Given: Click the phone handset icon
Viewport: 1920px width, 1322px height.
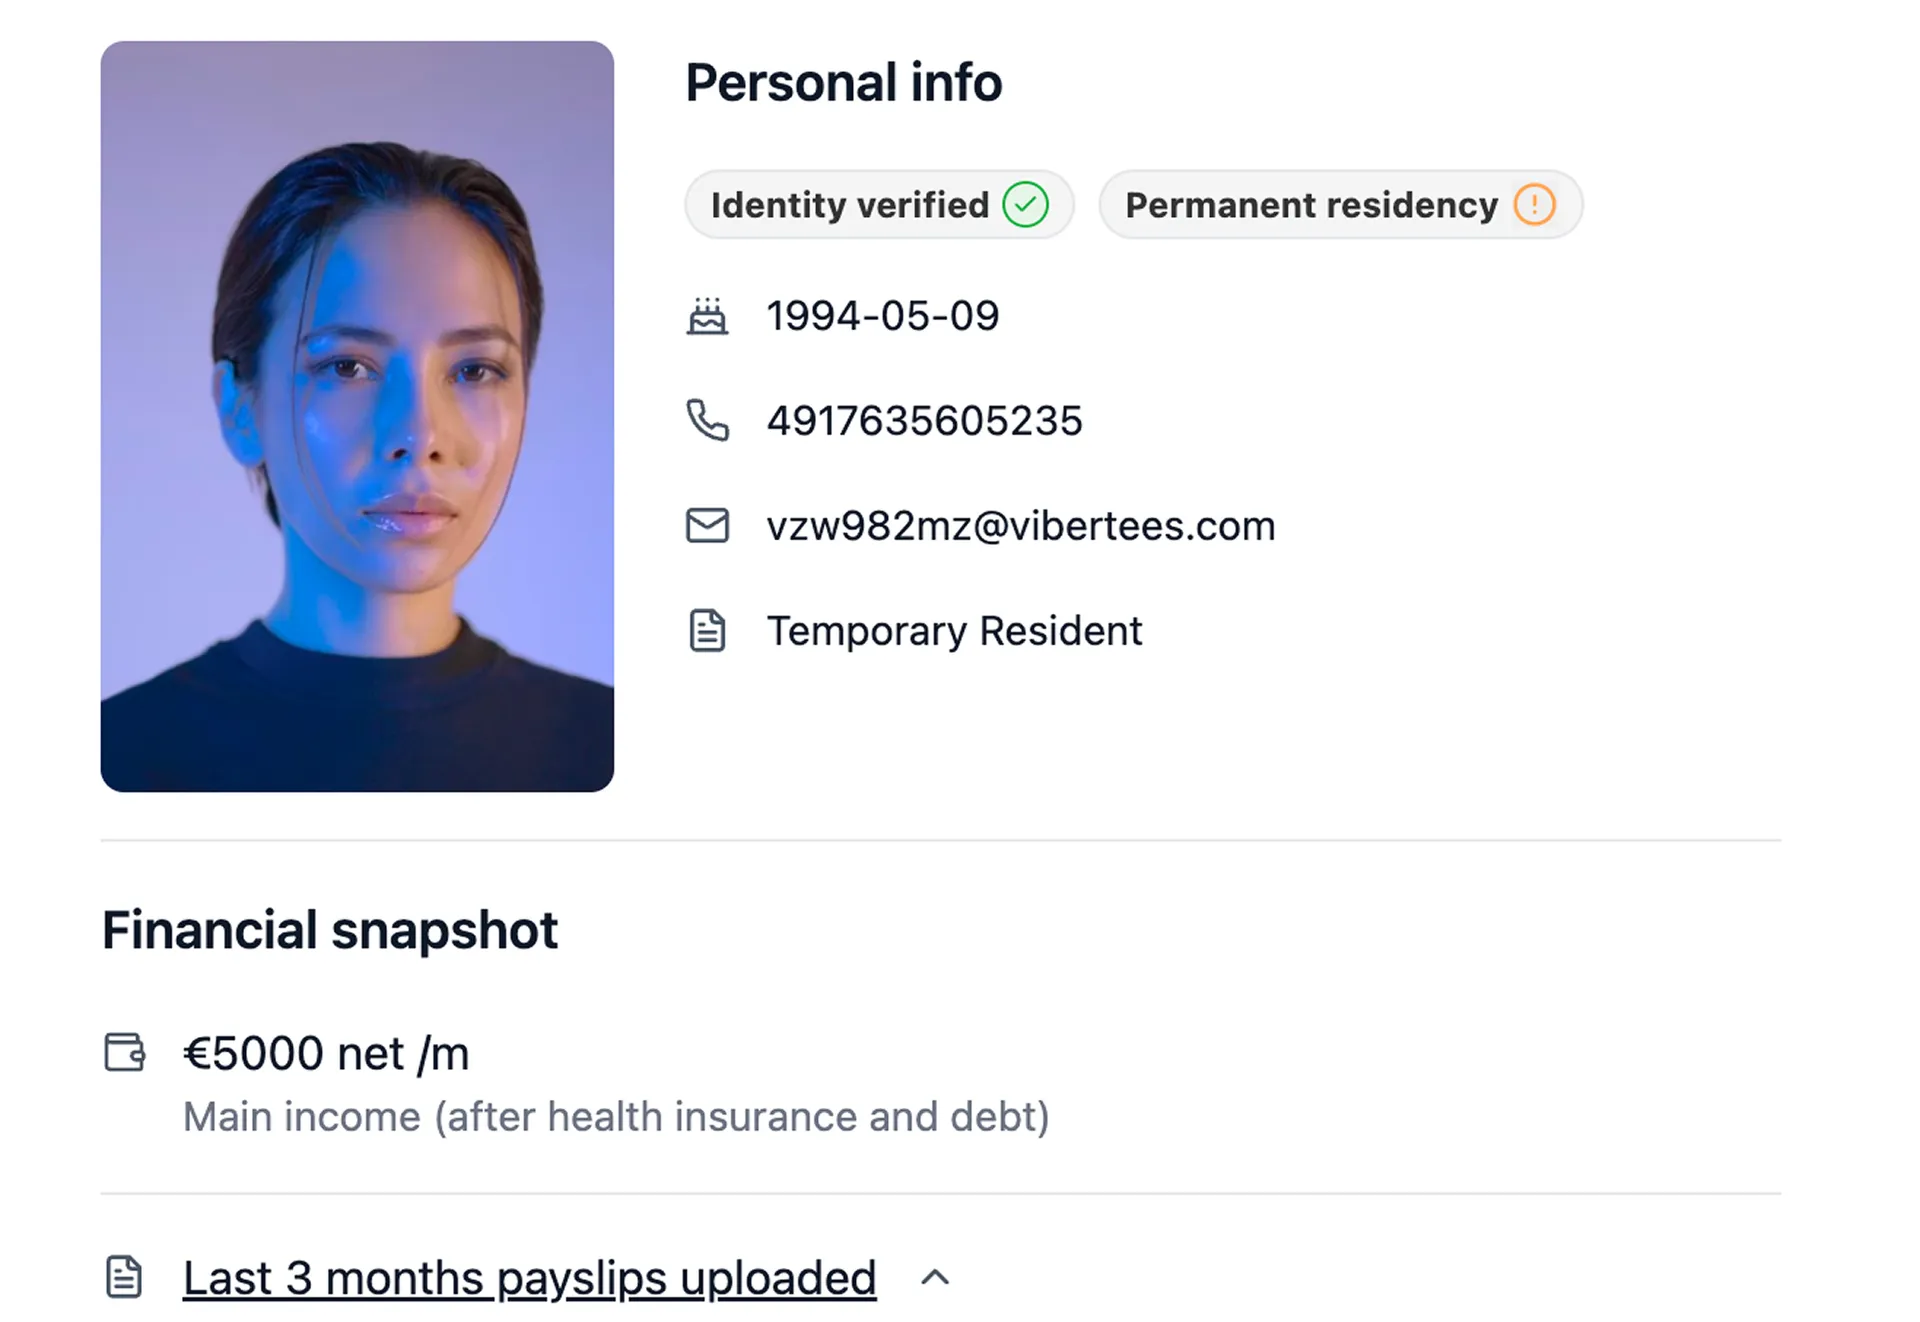Looking at the screenshot, I should point(707,420).
